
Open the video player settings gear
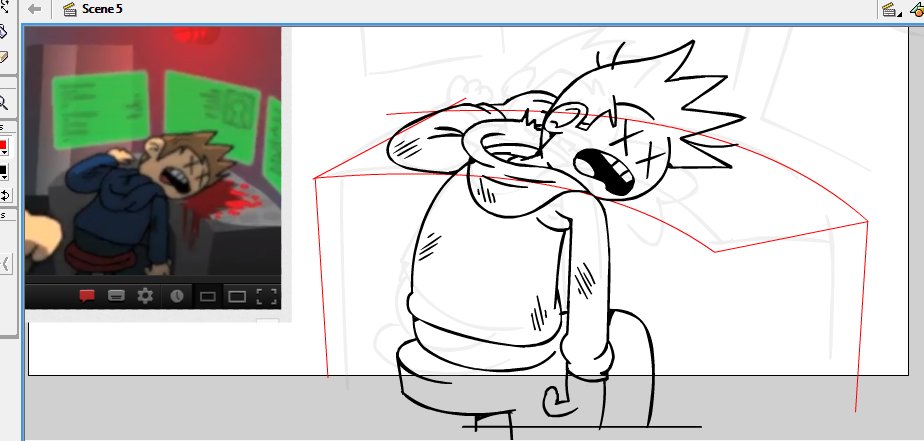[x=145, y=295]
